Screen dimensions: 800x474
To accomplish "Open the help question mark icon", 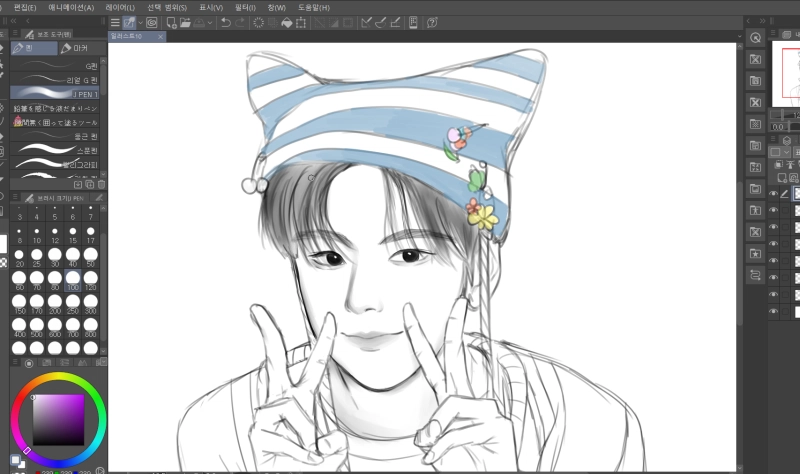I will pyautogui.click(x=432, y=22).
